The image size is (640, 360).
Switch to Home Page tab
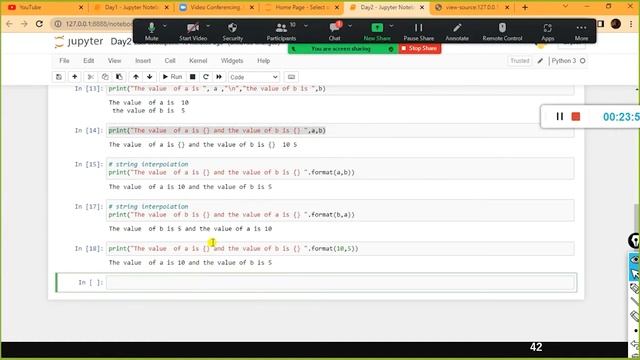301,7
